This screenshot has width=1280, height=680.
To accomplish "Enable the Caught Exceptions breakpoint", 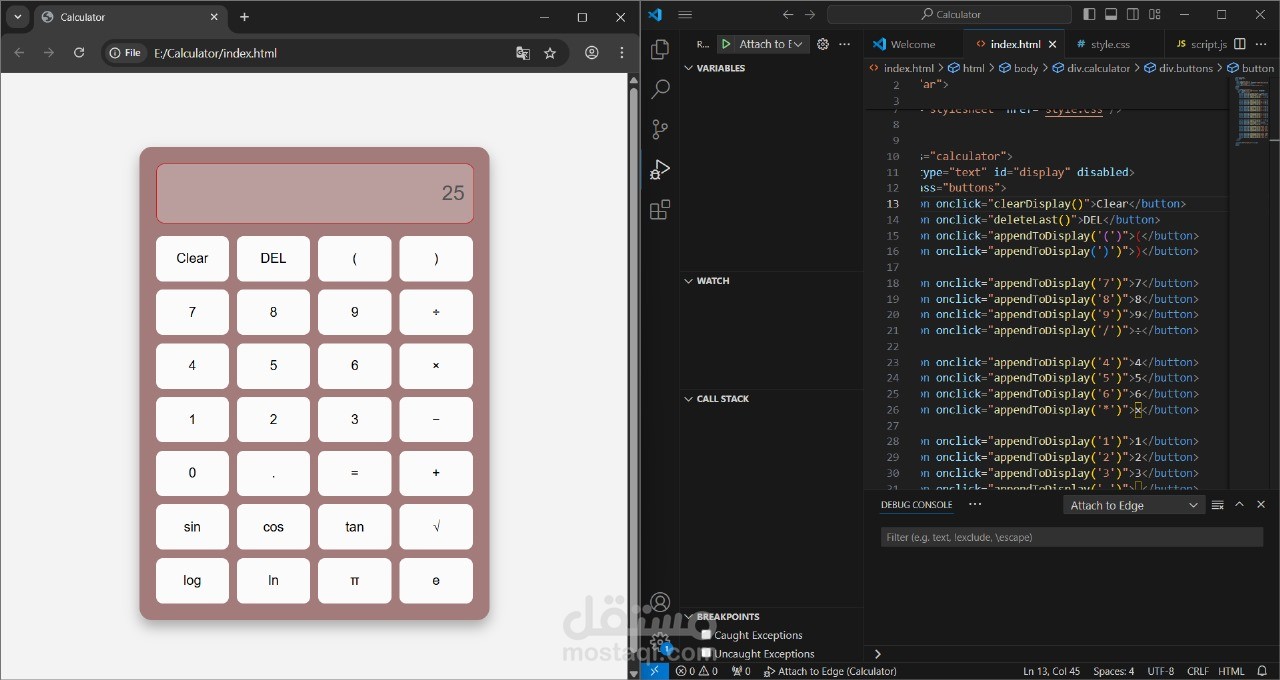I will (x=706, y=635).
